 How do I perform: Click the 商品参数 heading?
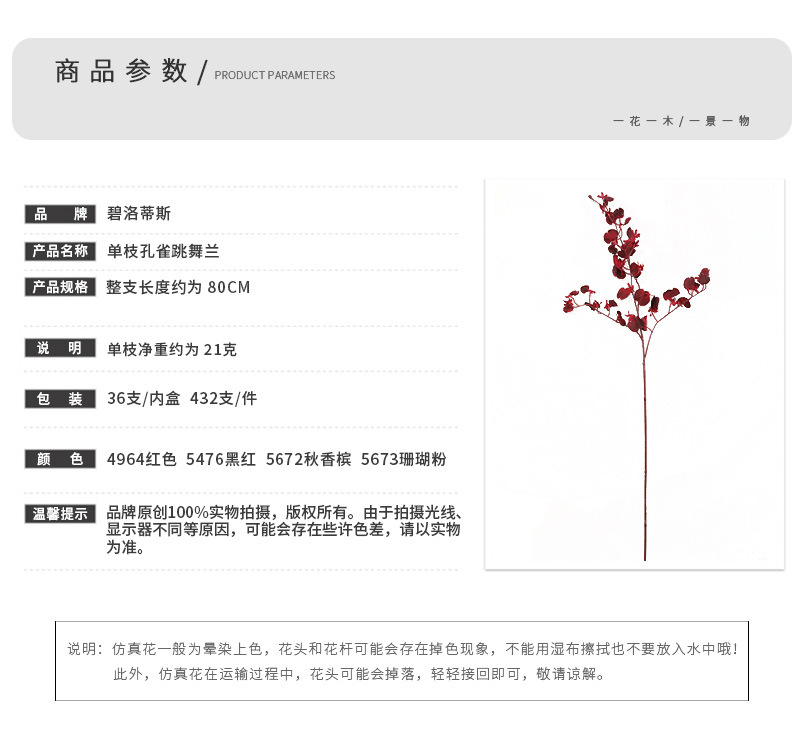tap(121, 71)
